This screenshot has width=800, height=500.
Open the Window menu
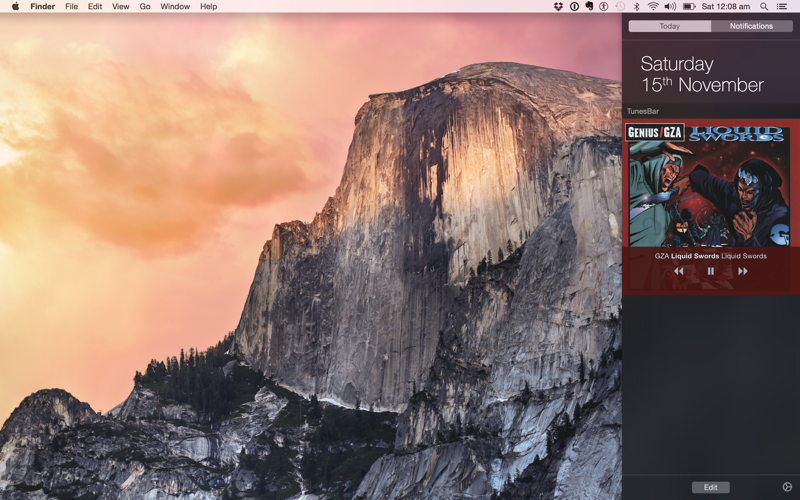[x=175, y=7]
